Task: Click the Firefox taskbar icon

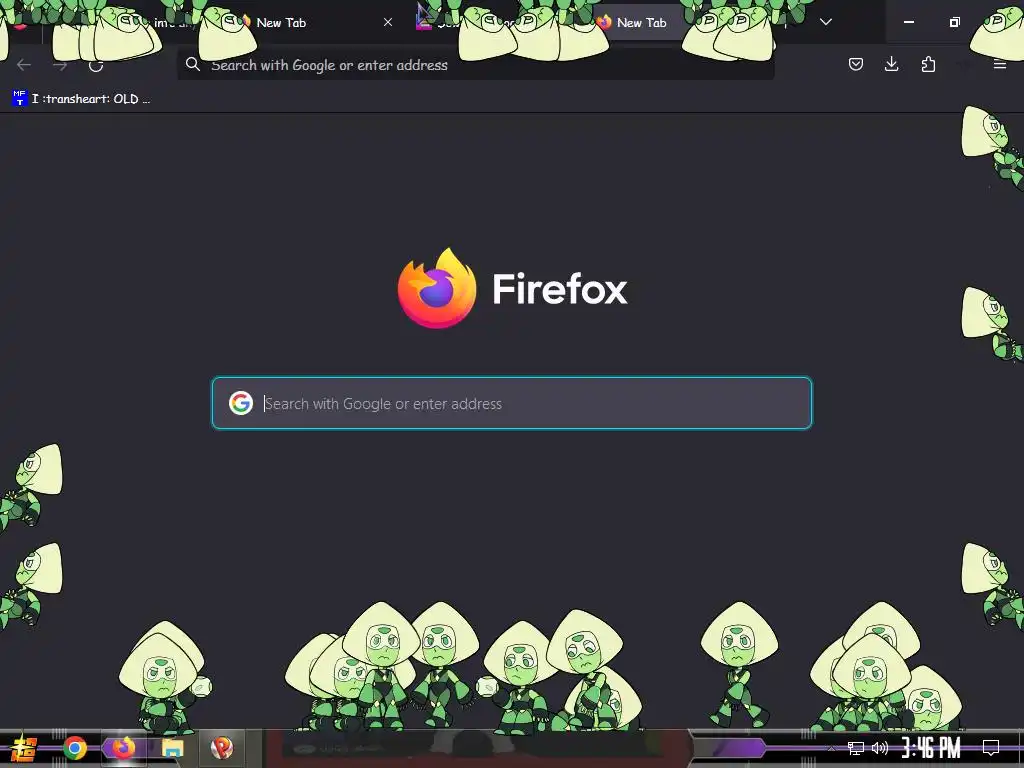Action: pyautogui.click(x=123, y=748)
